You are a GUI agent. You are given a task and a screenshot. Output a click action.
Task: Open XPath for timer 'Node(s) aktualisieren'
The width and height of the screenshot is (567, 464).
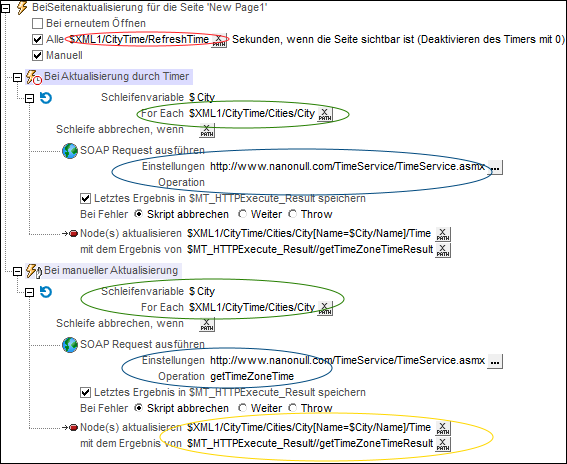click(x=443, y=234)
